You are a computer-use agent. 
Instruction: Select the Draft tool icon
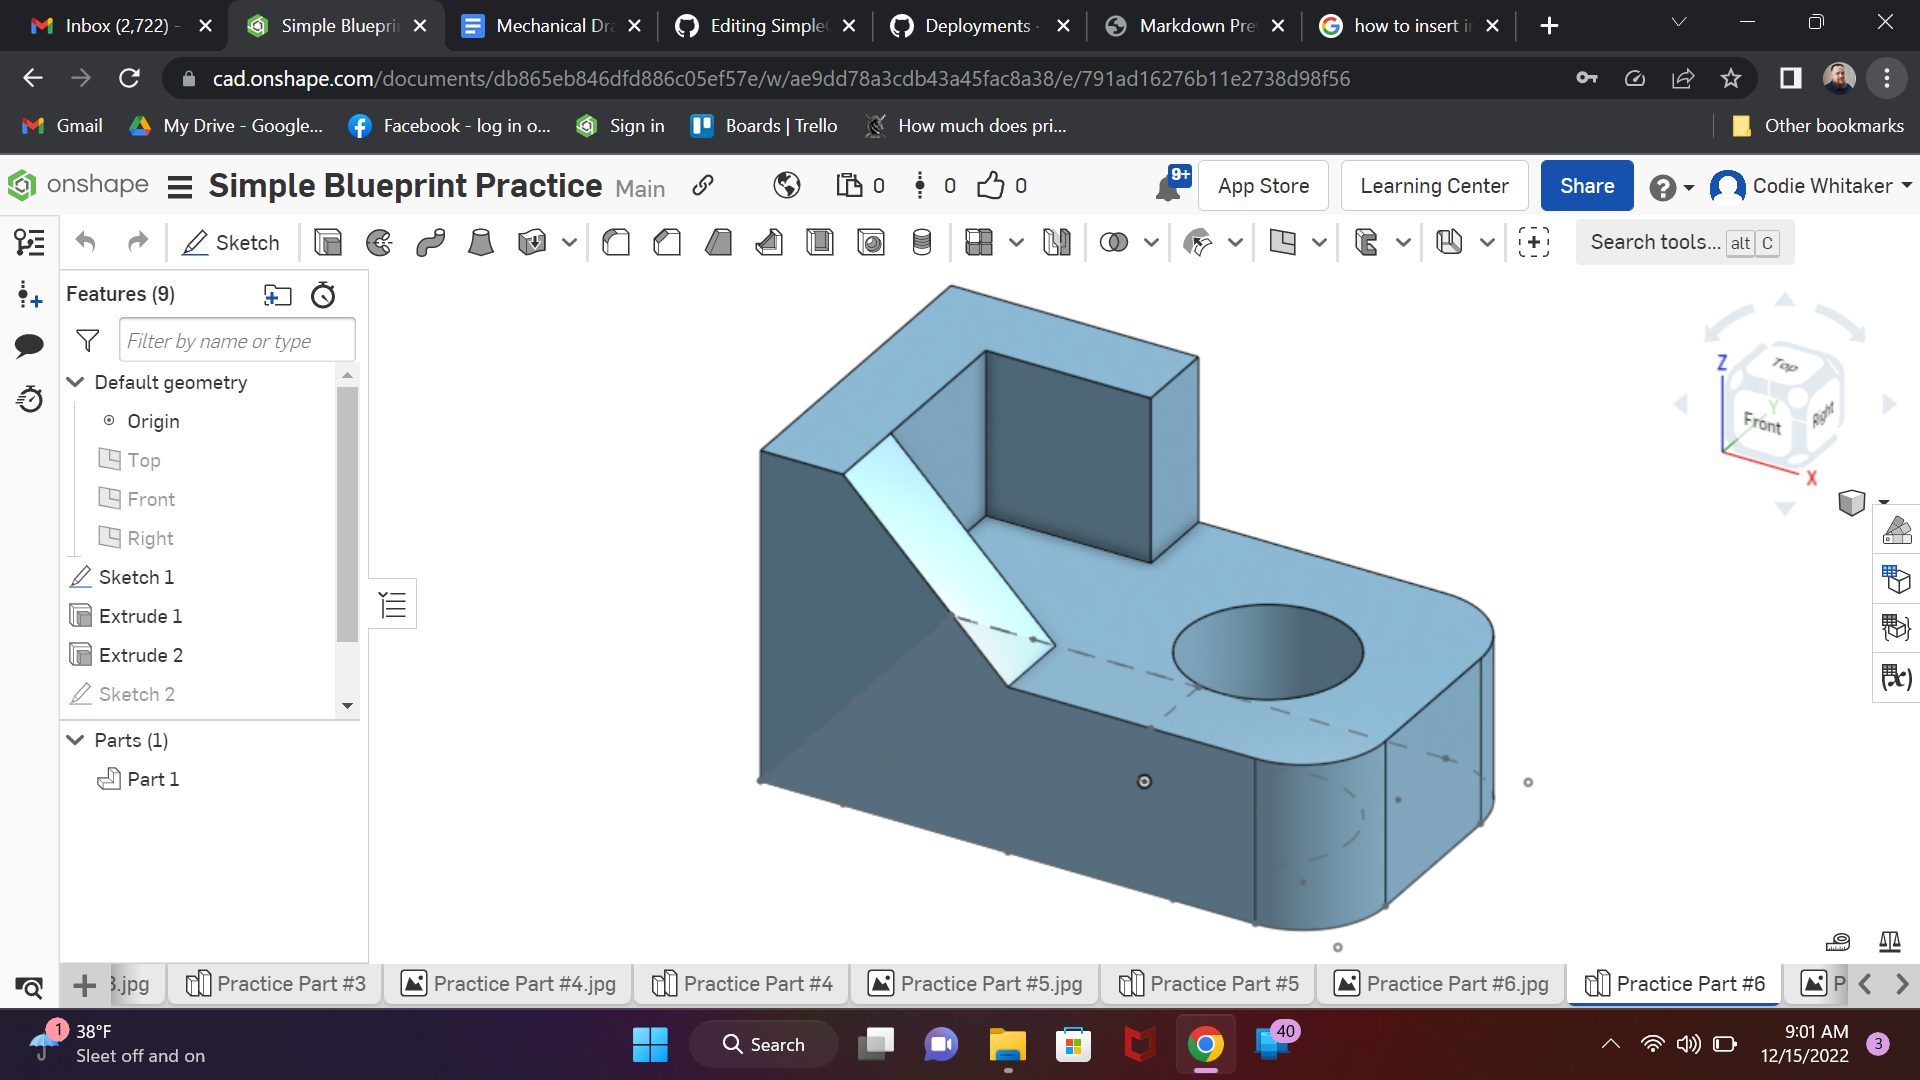pos(718,242)
